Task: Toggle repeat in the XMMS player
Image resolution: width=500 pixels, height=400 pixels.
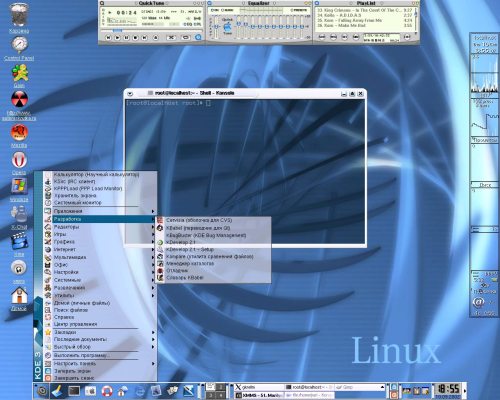Action: pyautogui.click(x=185, y=38)
